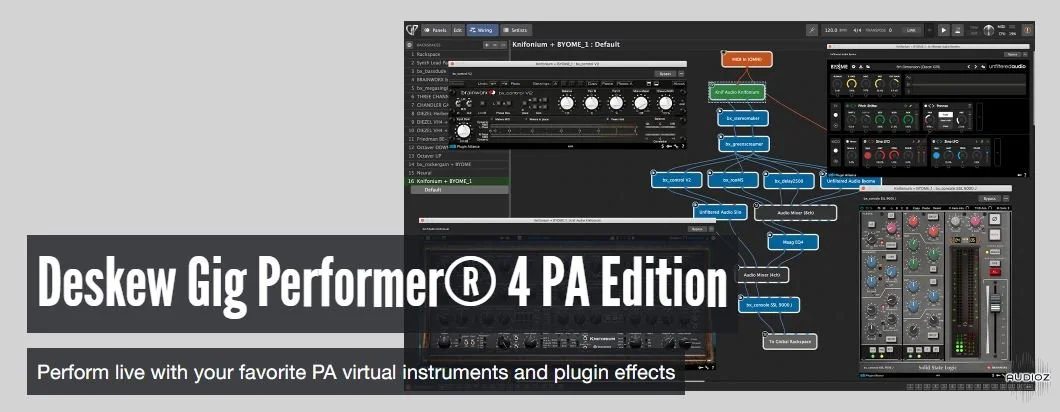This screenshot has height=412, width=1060.
Task: Adjust the Balance knob in bx_control V2
Action: (x=567, y=103)
